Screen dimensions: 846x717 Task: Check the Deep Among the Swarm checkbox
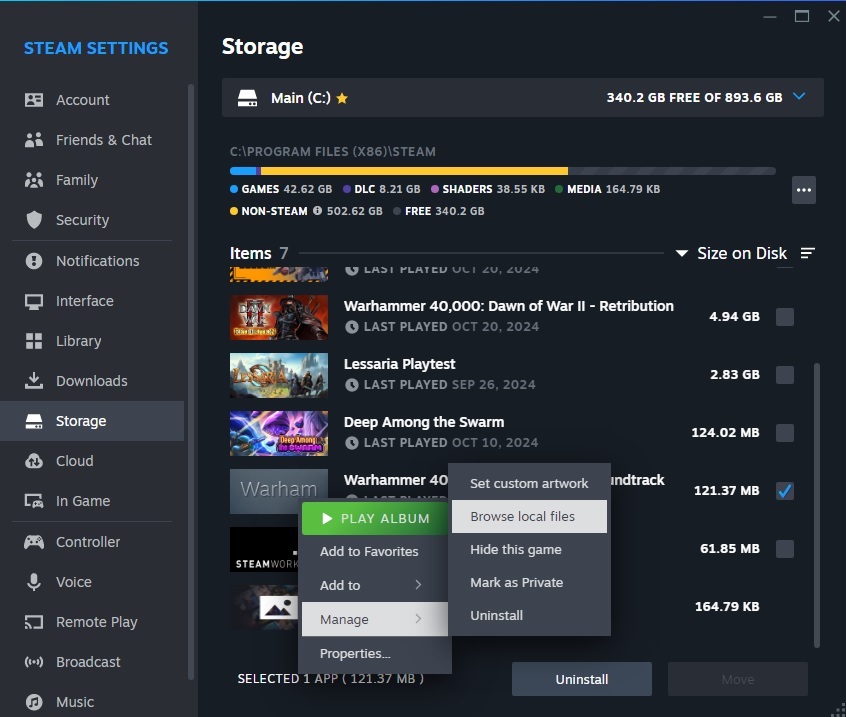784,433
